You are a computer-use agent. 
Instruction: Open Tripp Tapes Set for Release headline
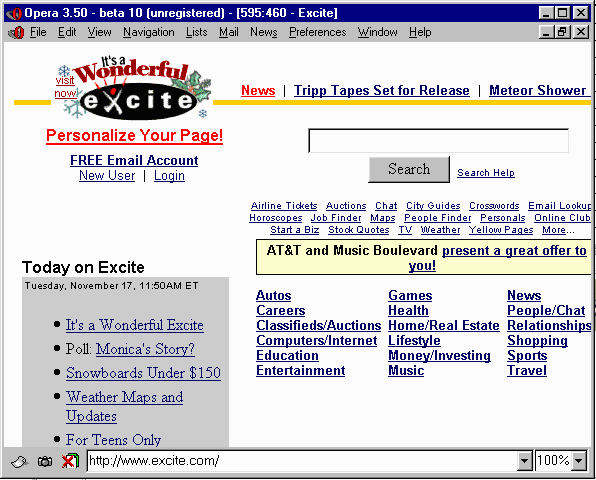pos(382,90)
